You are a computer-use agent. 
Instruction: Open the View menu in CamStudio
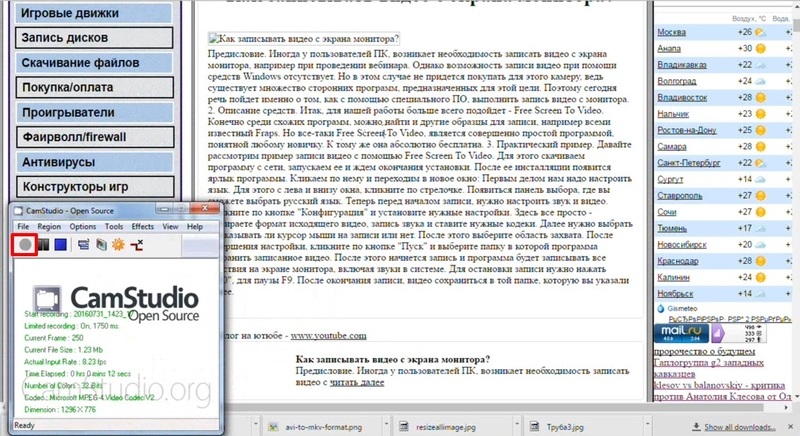(170, 226)
